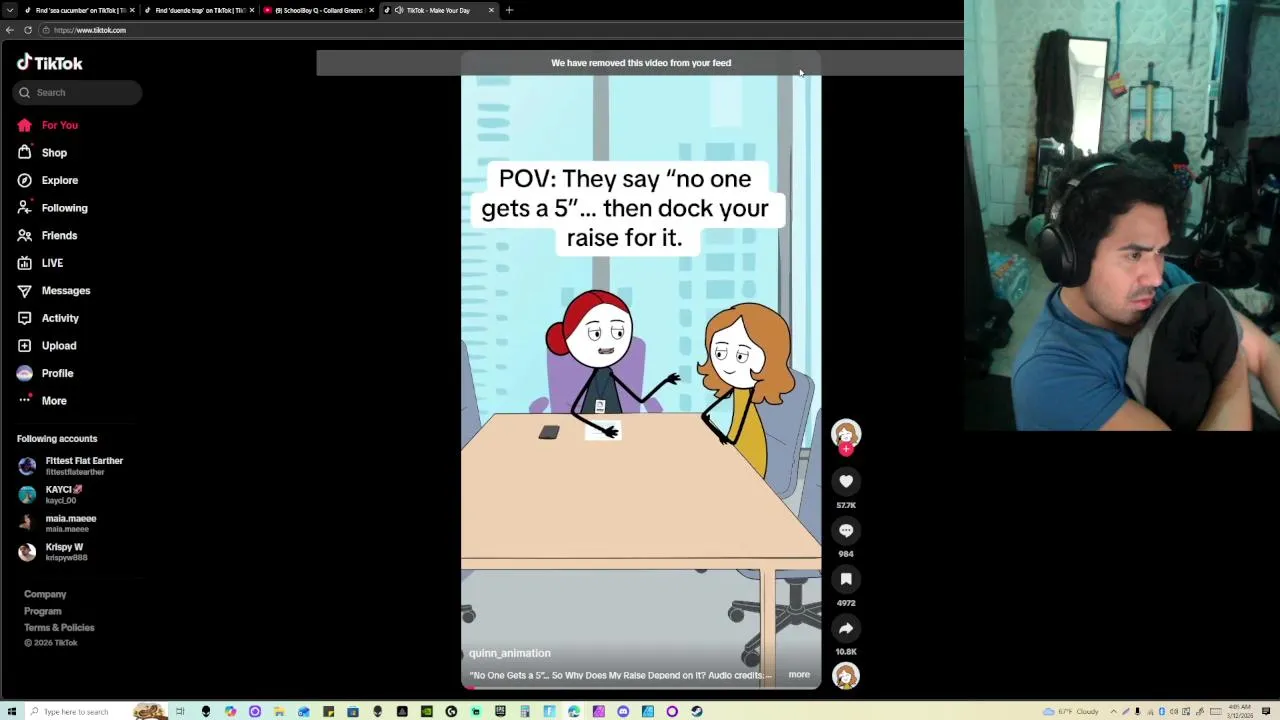Expand the Company footer section
Viewport: 1280px width, 720px height.
[45, 594]
